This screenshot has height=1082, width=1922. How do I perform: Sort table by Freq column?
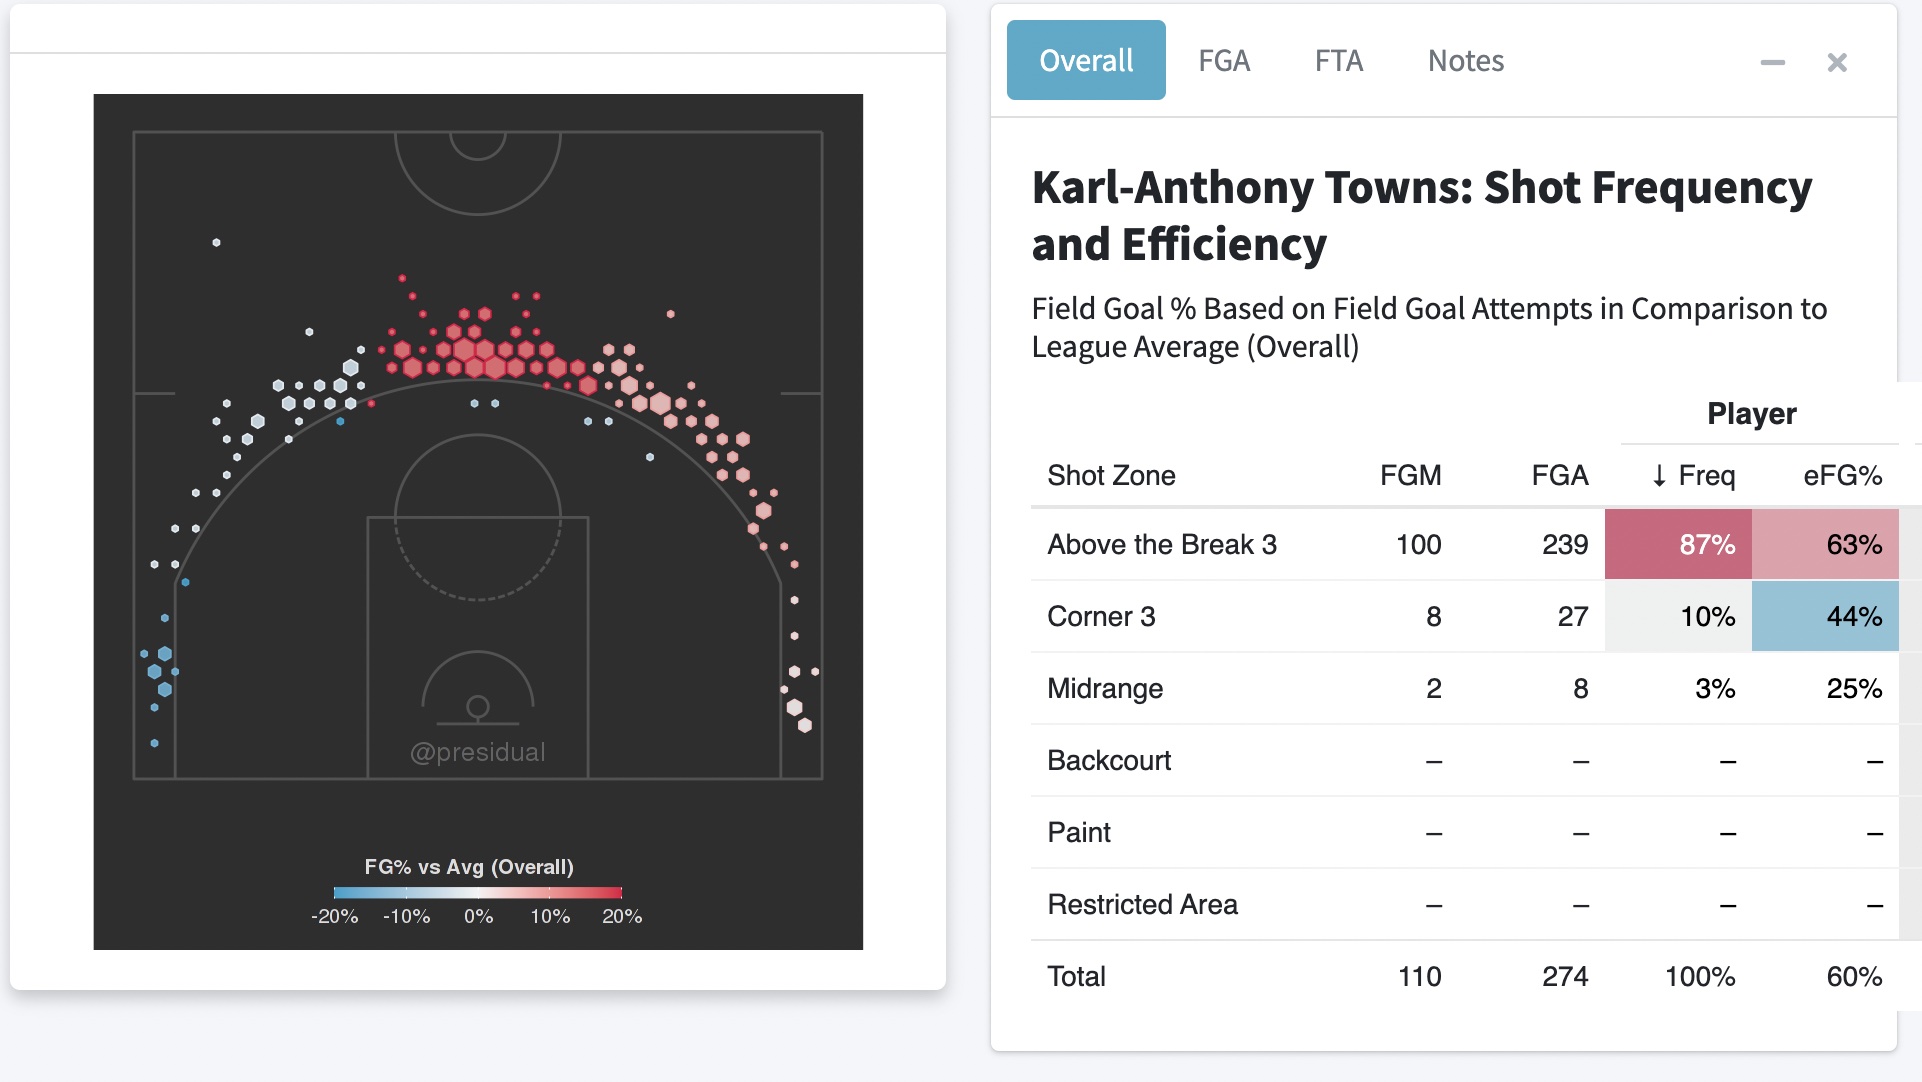pos(1693,475)
